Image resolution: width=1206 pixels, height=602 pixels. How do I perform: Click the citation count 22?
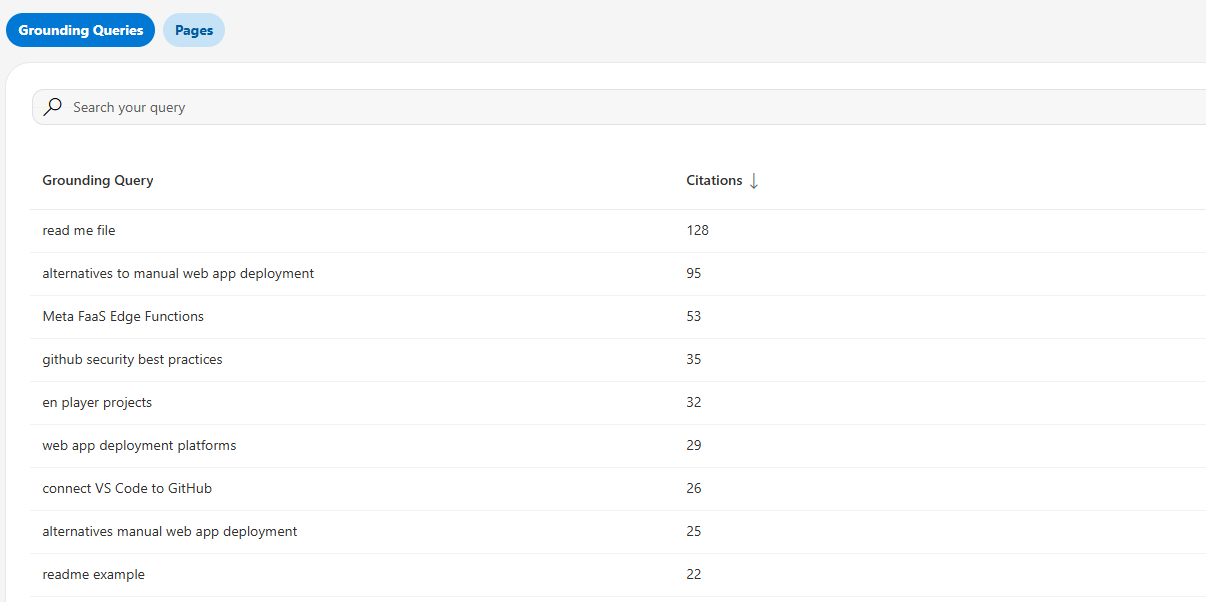tap(694, 574)
